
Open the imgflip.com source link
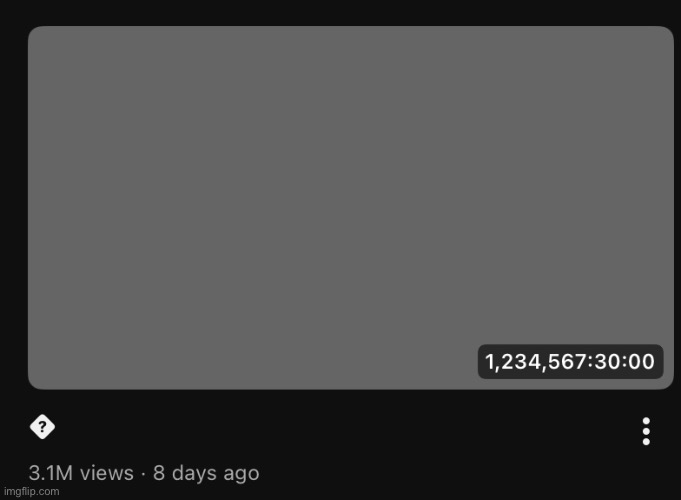30,493
